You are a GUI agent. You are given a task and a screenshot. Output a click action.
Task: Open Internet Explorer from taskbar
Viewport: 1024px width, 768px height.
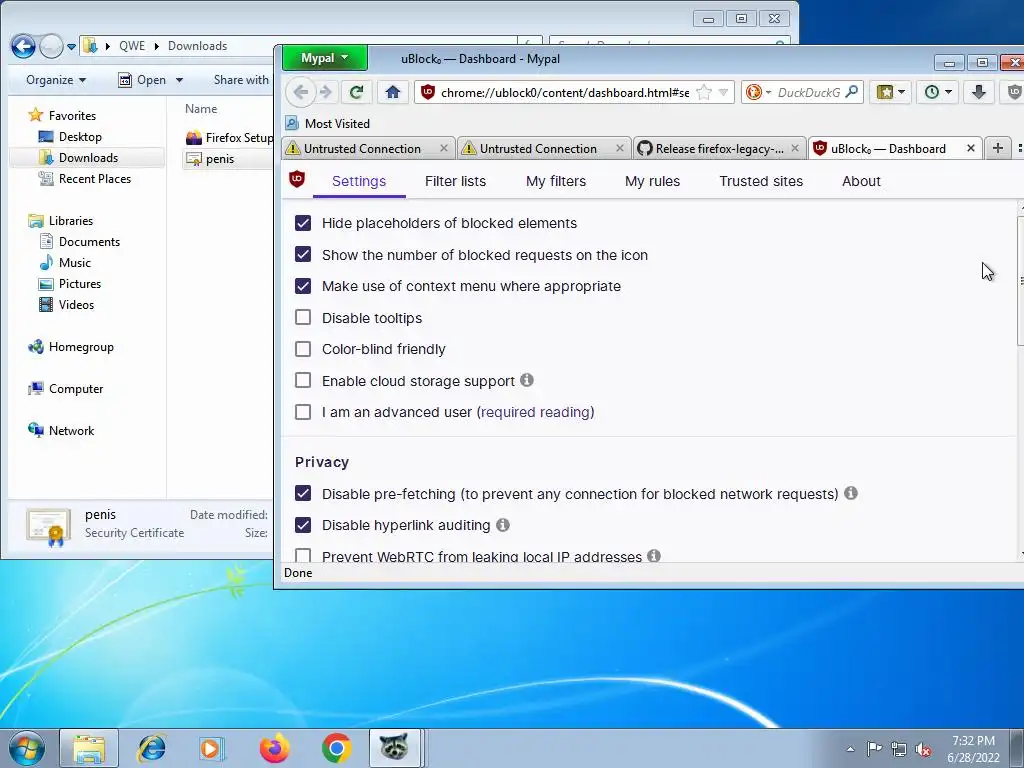(151, 748)
